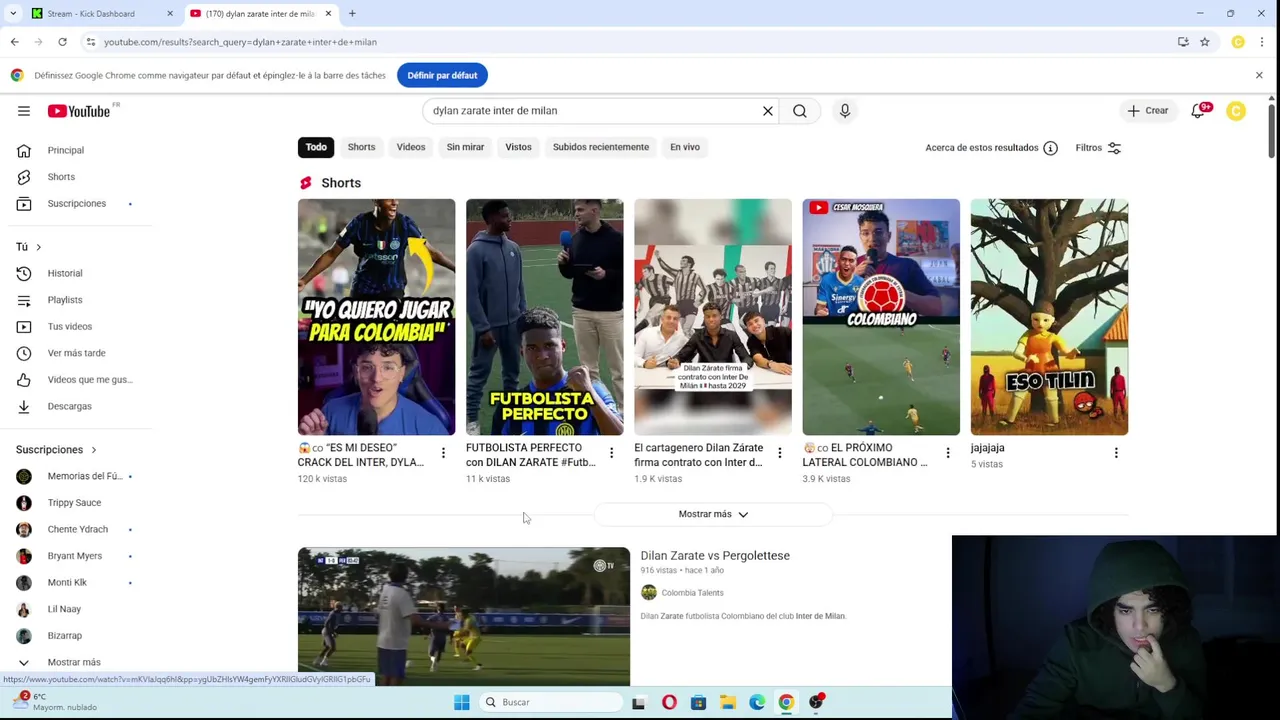Open 'Acerca de estos resultados' info
The image size is (1280, 720).
tap(991, 148)
